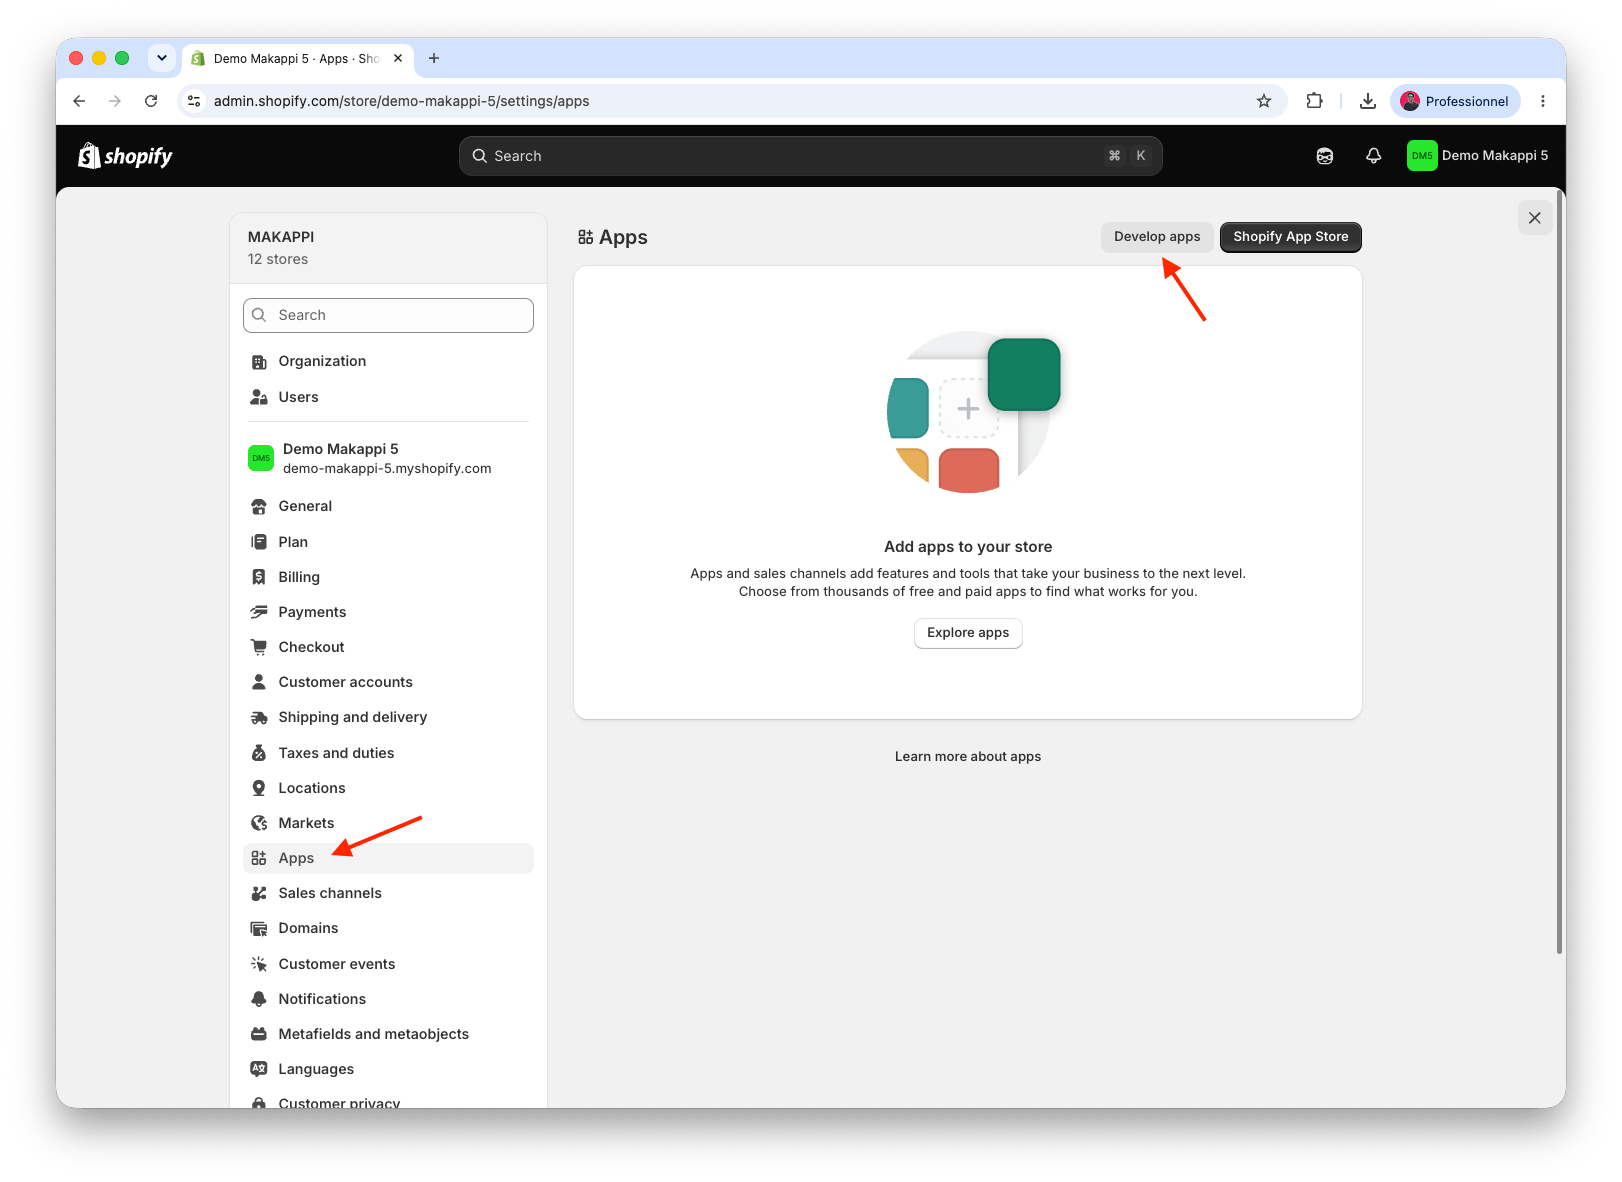
Task: Click the settings sidebar Search field
Action: (x=388, y=315)
